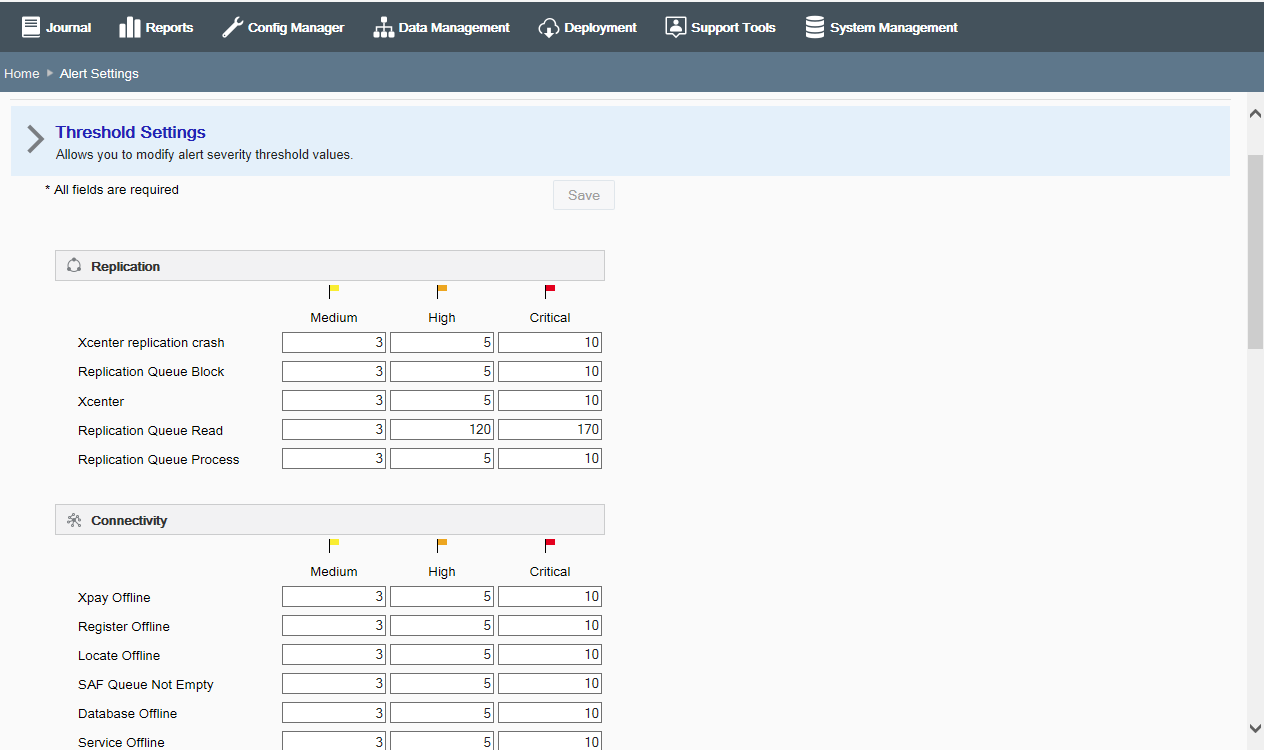1264x750 pixels.
Task: Click the Config Manager wrench icon
Action: click(232, 27)
